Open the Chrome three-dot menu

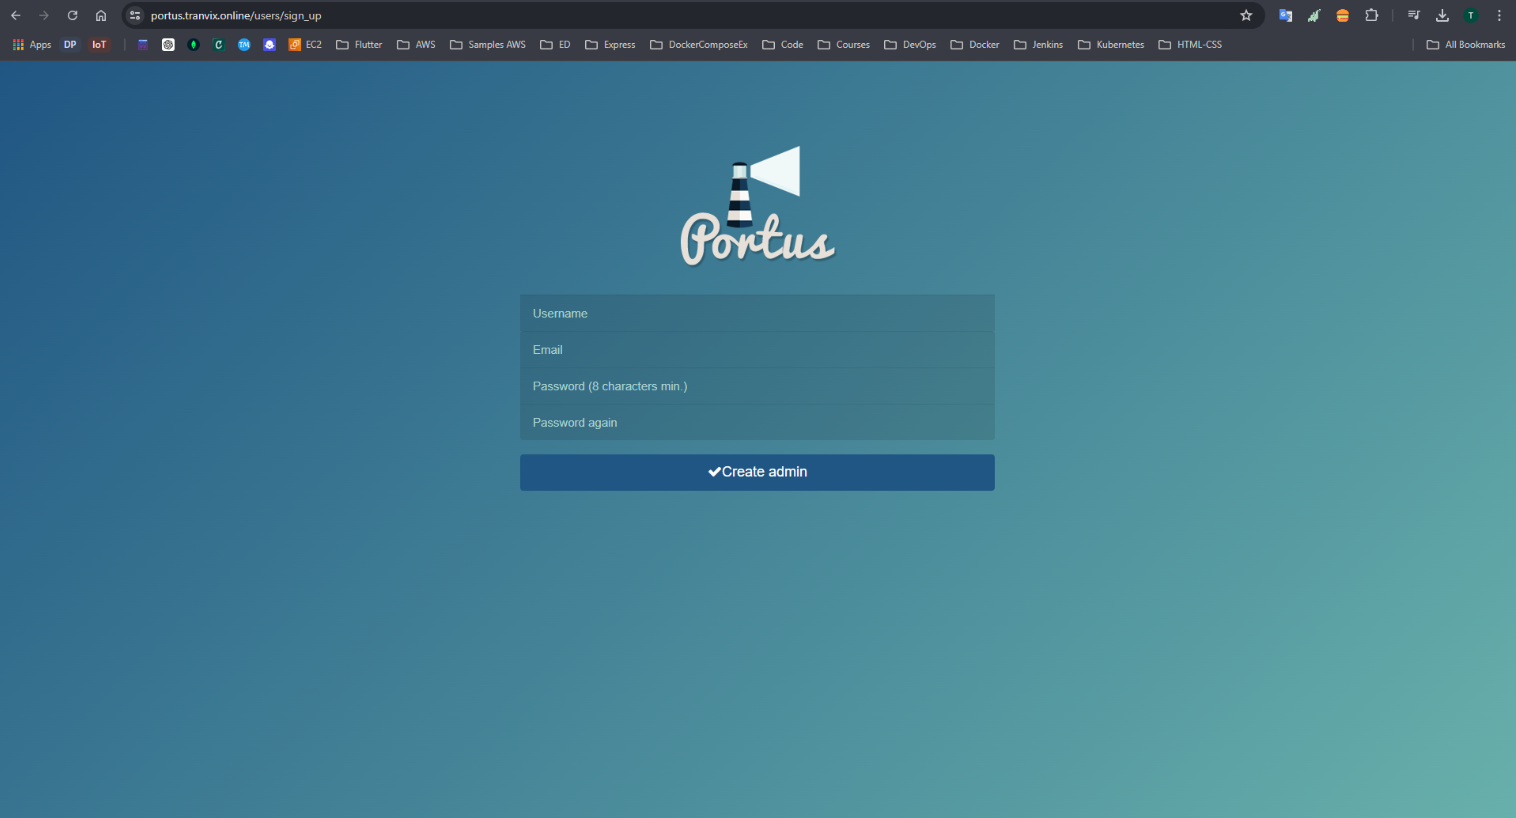[x=1499, y=16]
